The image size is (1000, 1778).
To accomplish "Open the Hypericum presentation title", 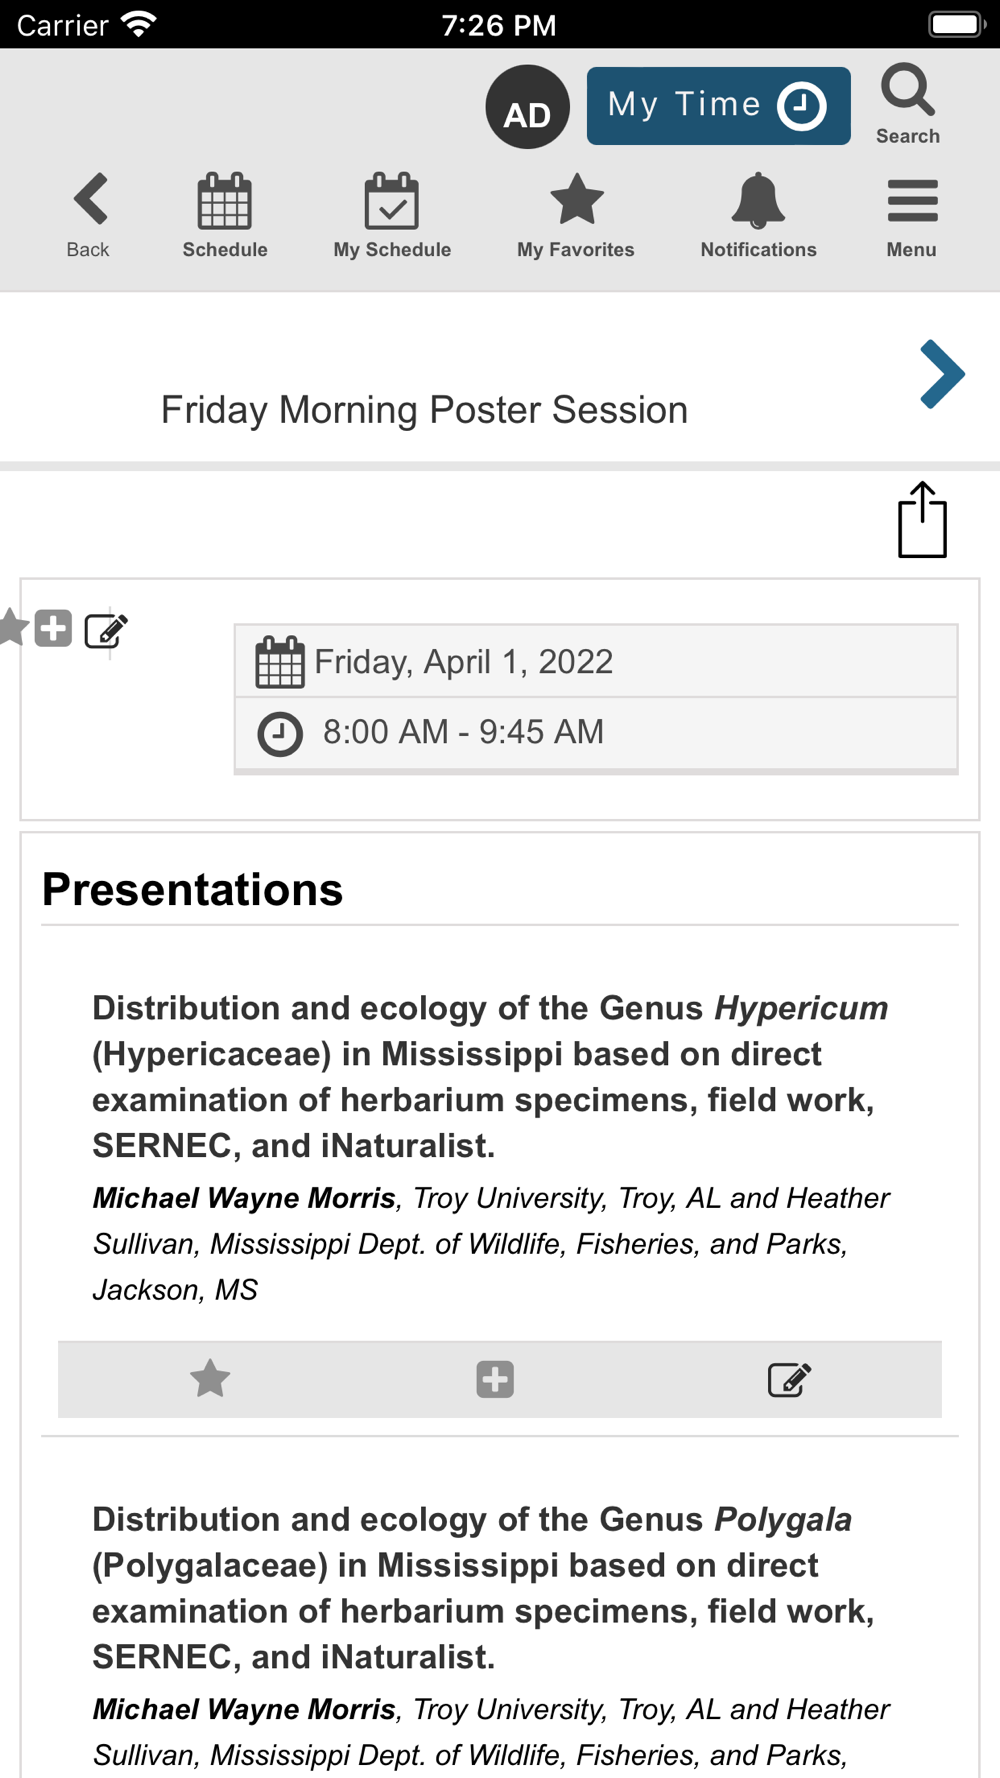I will [490, 1077].
